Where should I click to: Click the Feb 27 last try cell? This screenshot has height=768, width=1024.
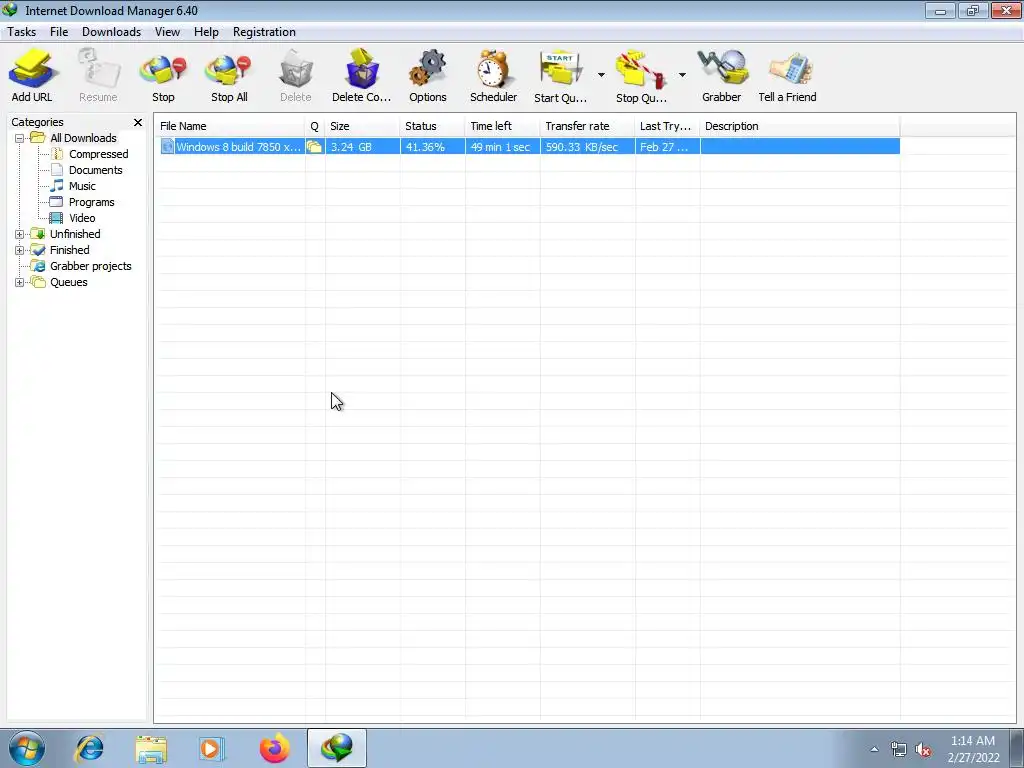pyautogui.click(x=667, y=147)
